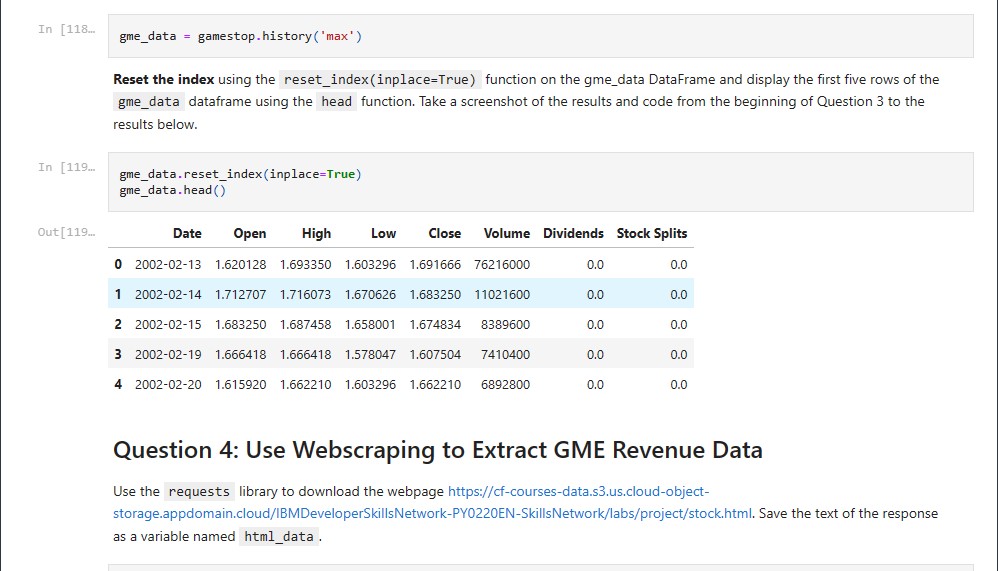
Task: Select the Open column header
Action: click(x=250, y=234)
